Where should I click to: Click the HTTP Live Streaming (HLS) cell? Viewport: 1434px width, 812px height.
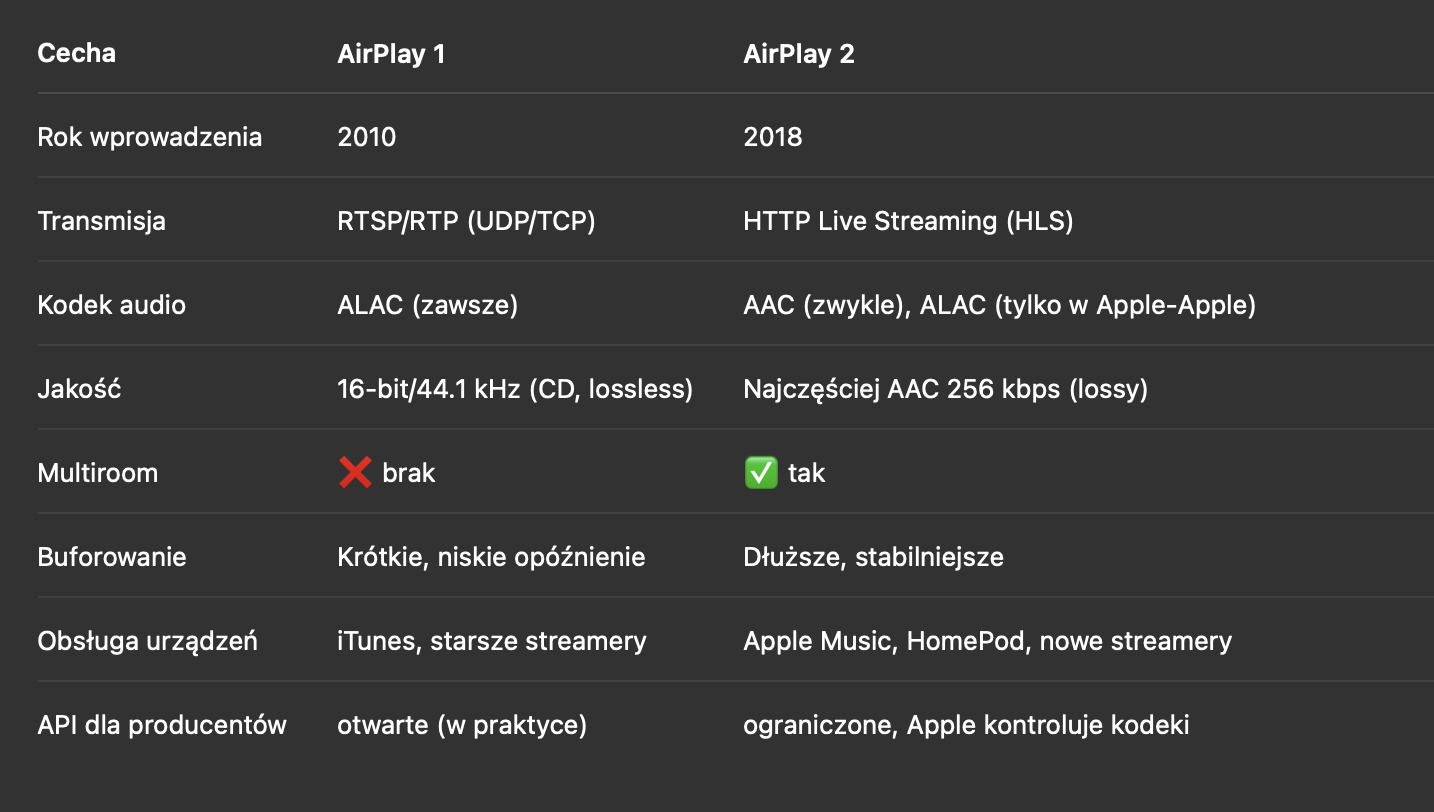pyautogui.click(x=908, y=221)
